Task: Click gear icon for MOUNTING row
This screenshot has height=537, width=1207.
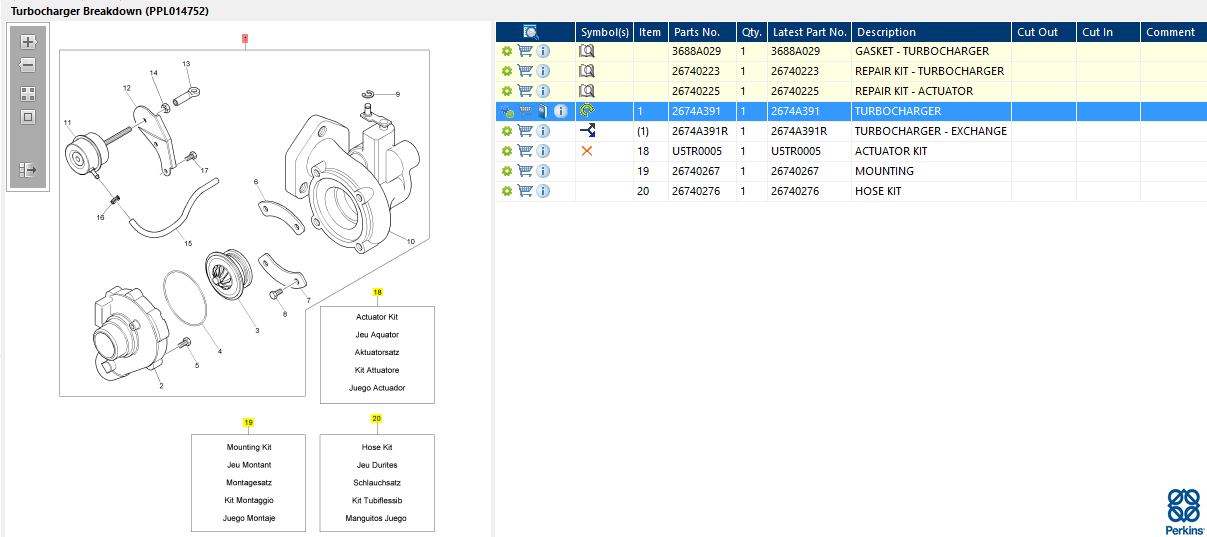Action: tap(507, 171)
